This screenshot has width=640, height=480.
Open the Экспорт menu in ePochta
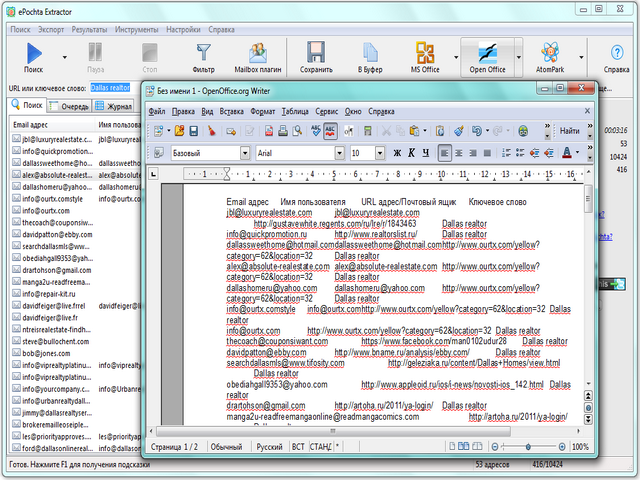51,29
